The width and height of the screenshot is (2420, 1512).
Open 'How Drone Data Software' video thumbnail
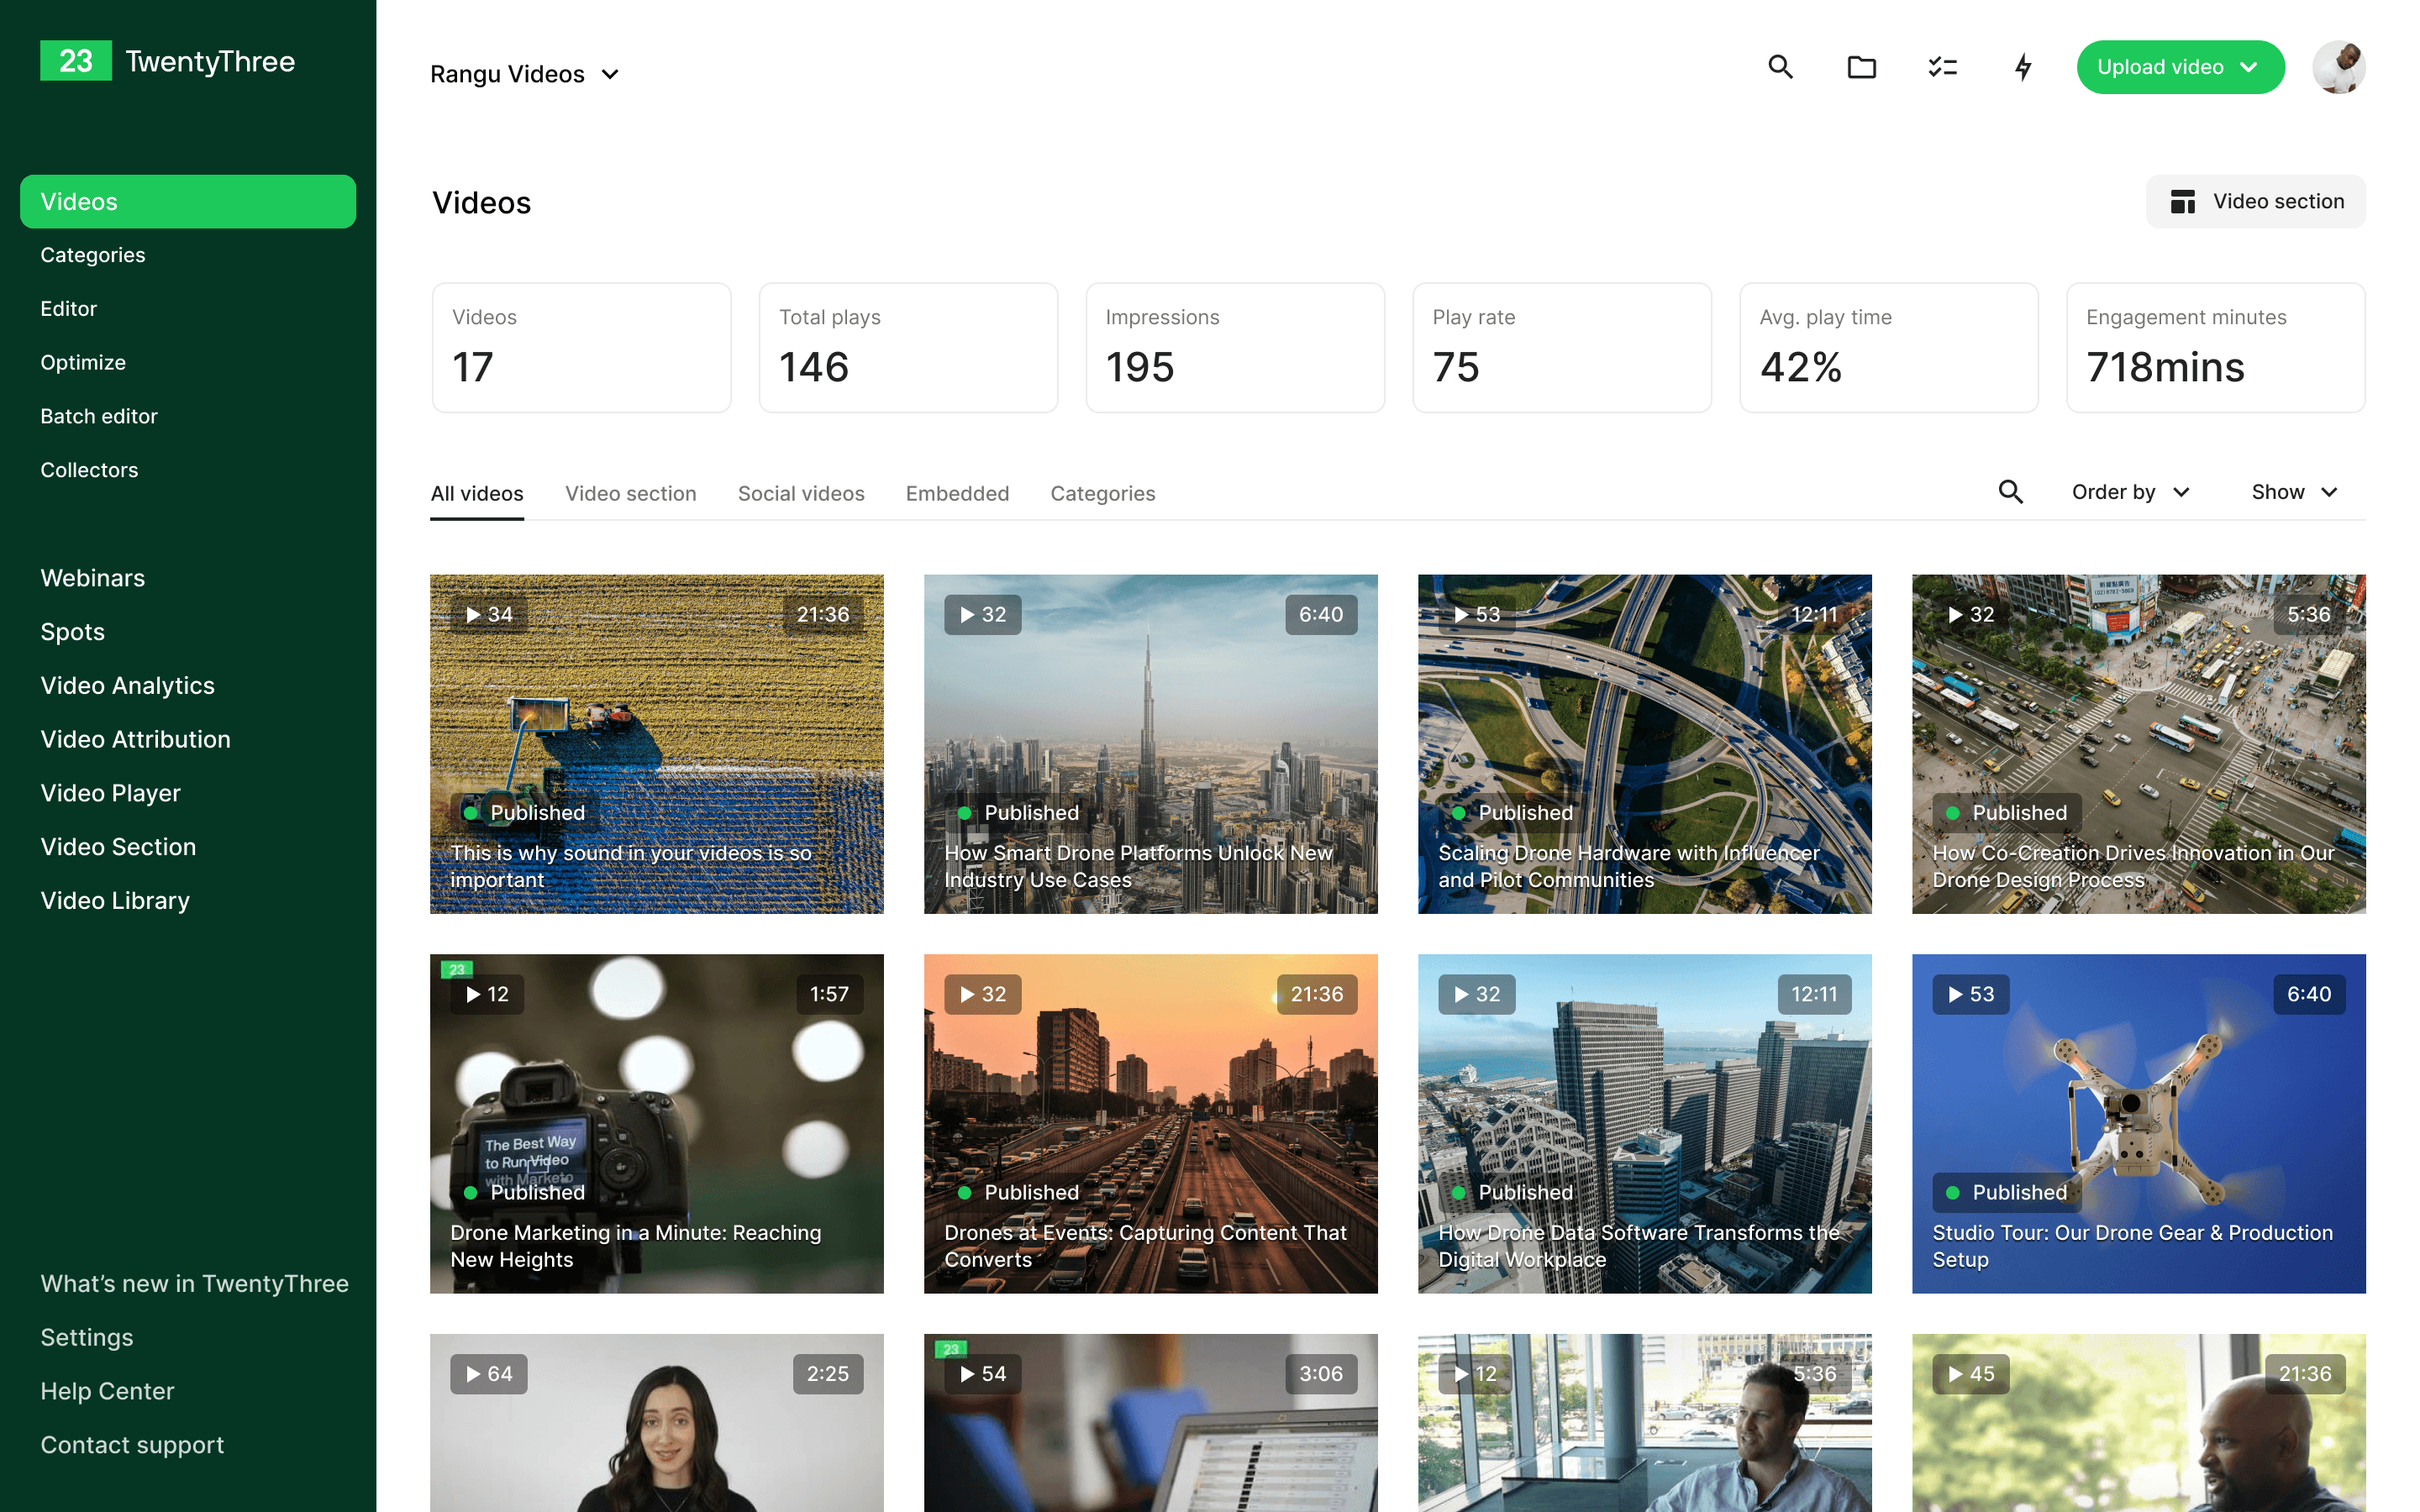[1645, 1124]
